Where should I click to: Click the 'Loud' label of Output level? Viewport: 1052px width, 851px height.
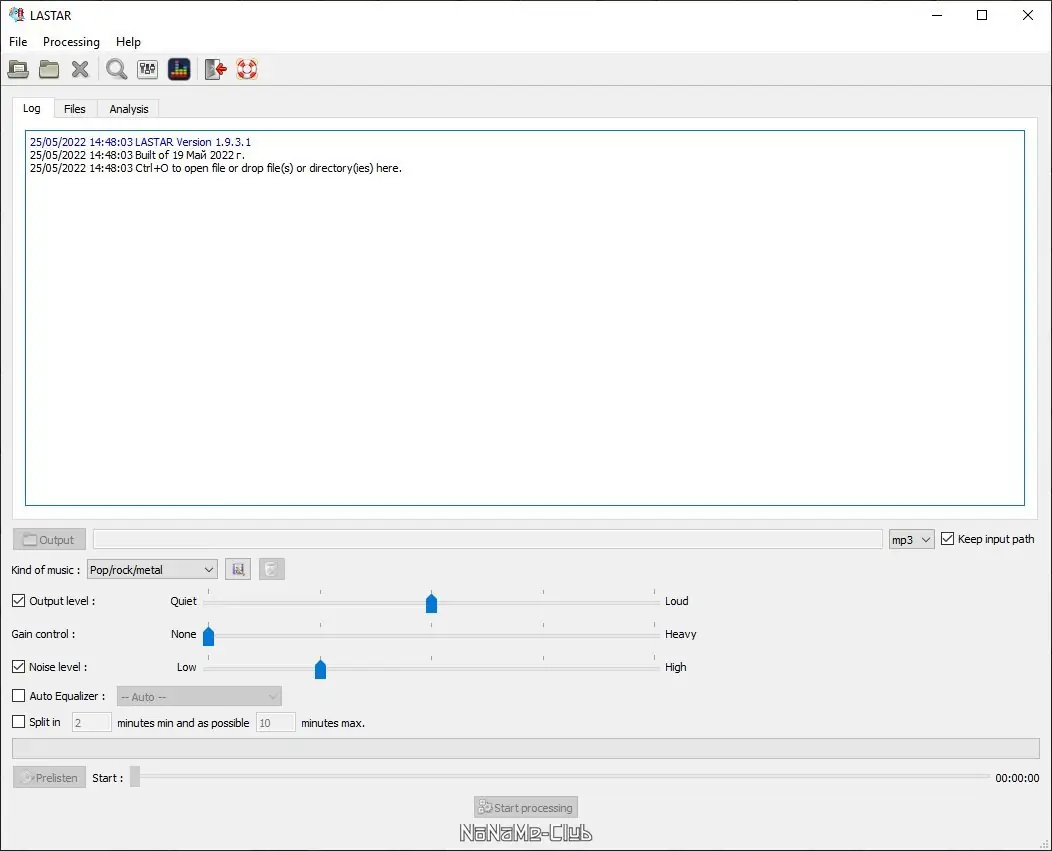coord(676,601)
